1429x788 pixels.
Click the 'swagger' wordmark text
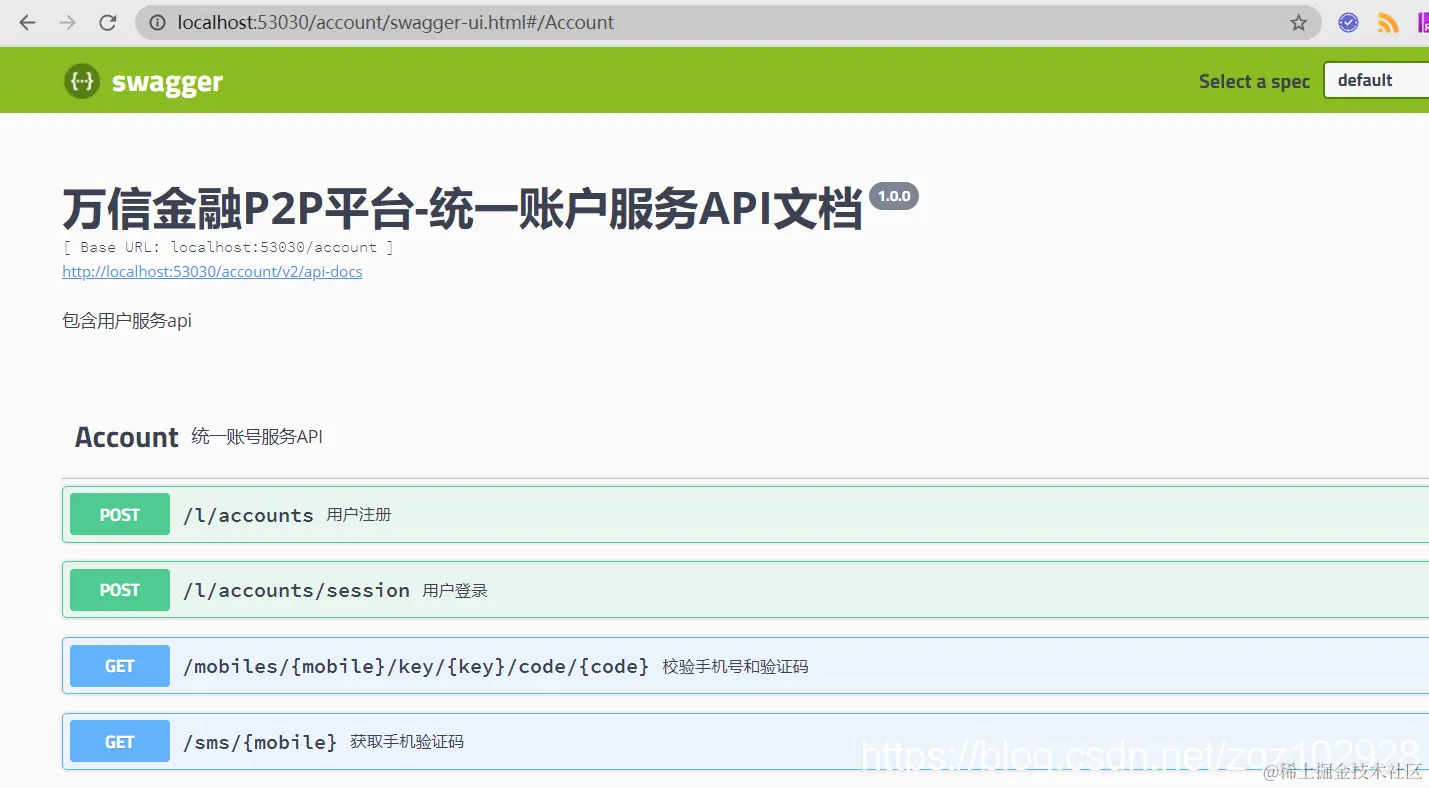click(x=167, y=82)
